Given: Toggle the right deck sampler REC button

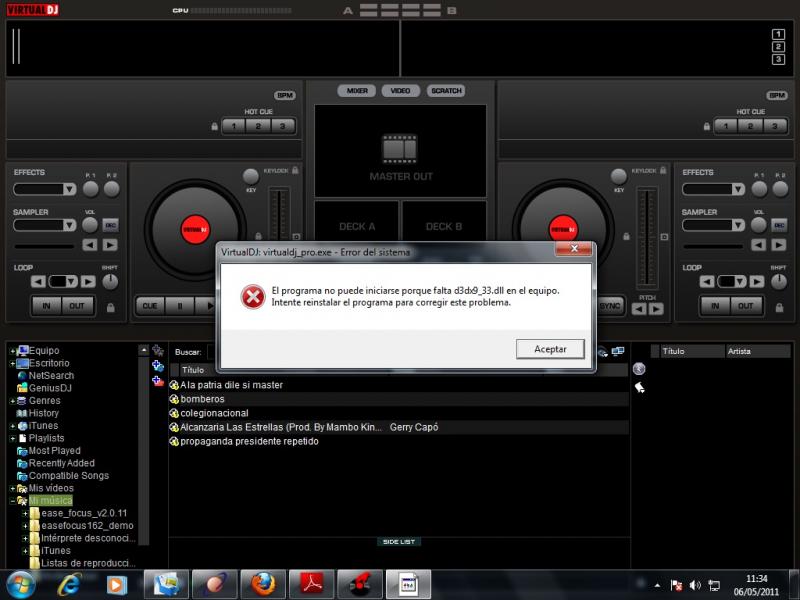Looking at the screenshot, I should pyautogui.click(x=779, y=225).
